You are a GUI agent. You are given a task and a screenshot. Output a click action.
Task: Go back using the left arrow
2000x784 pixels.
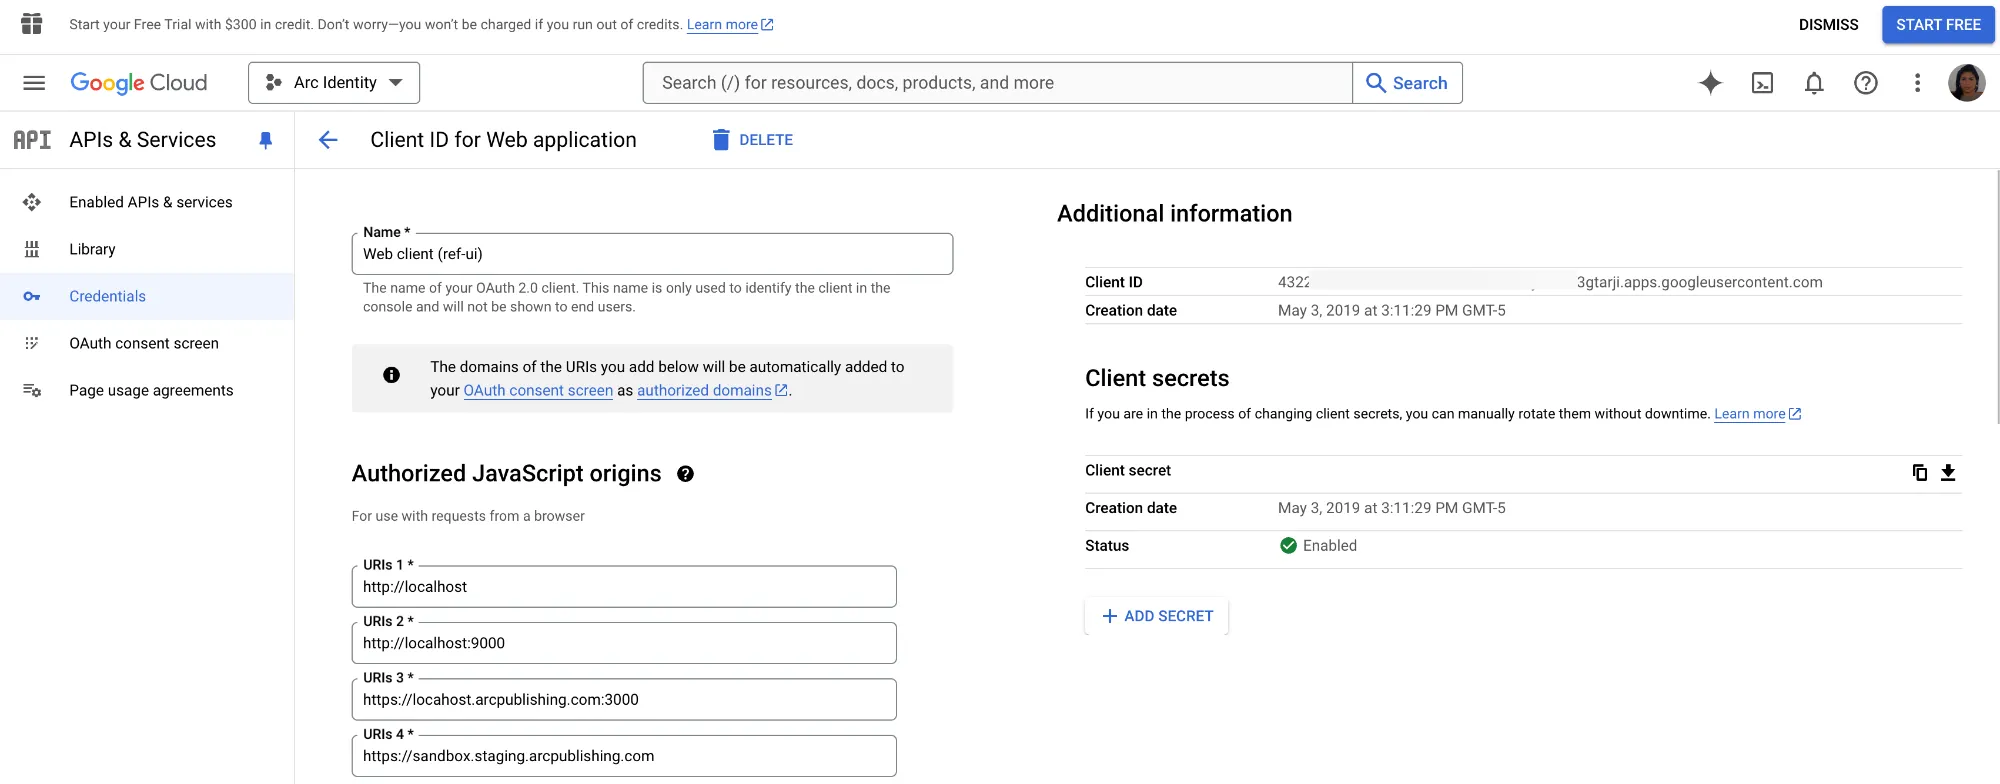pyautogui.click(x=328, y=140)
